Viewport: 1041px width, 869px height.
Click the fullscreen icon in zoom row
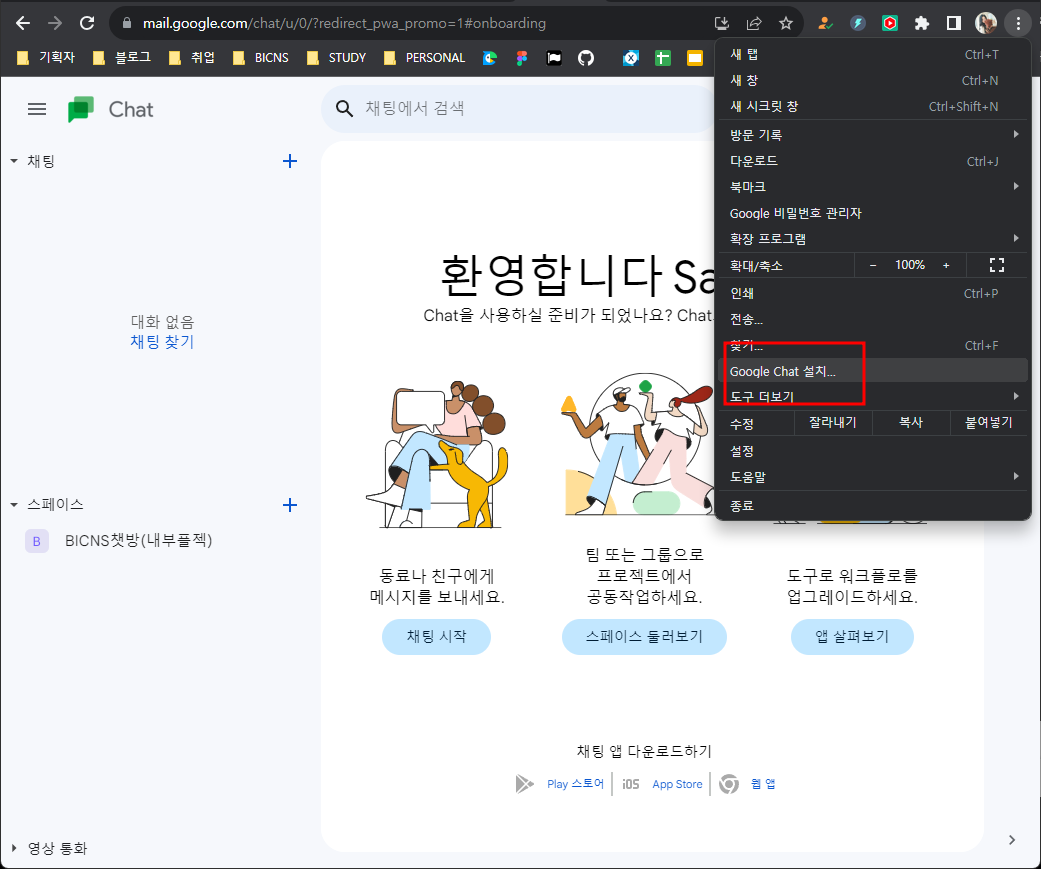(x=997, y=265)
